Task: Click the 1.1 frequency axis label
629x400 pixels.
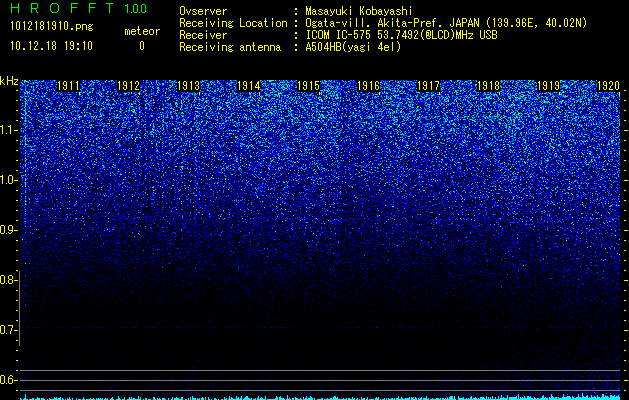Action: point(8,130)
